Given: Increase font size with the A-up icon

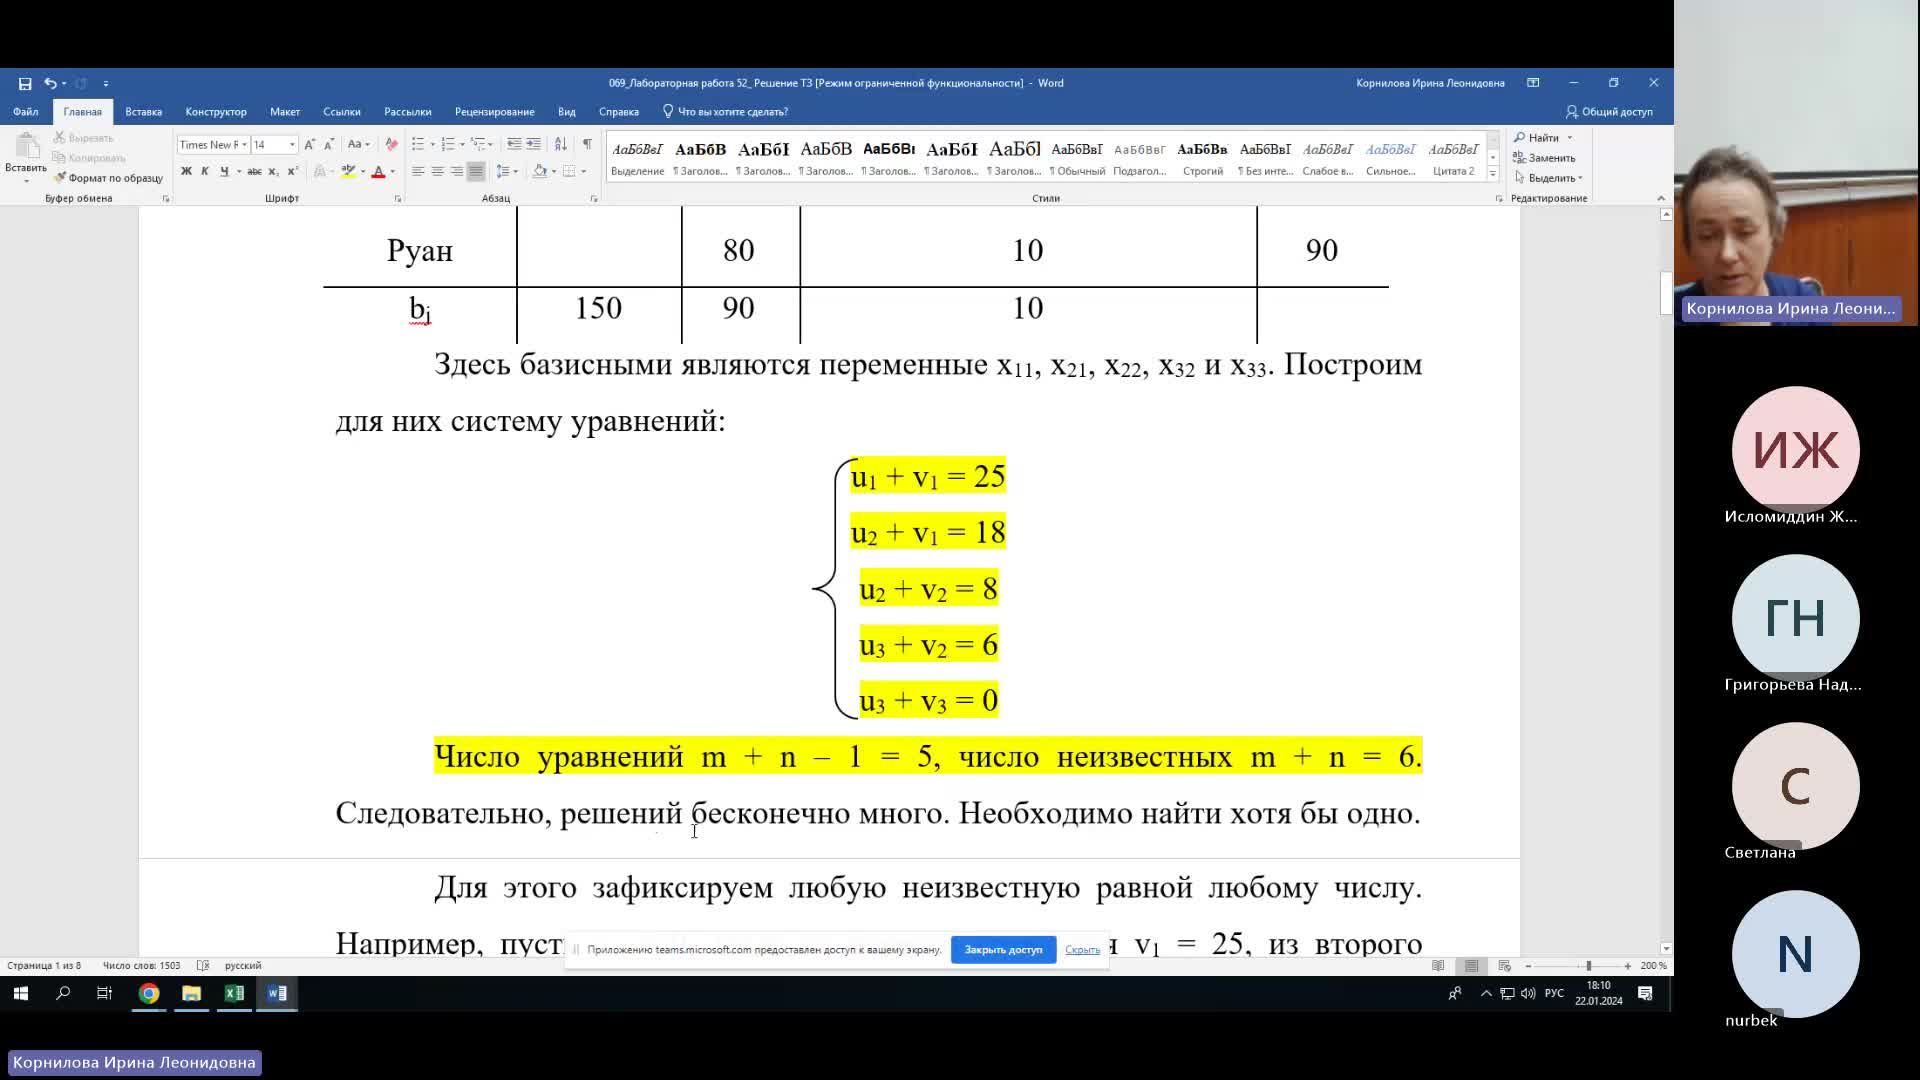Looking at the screenshot, I should [x=310, y=145].
